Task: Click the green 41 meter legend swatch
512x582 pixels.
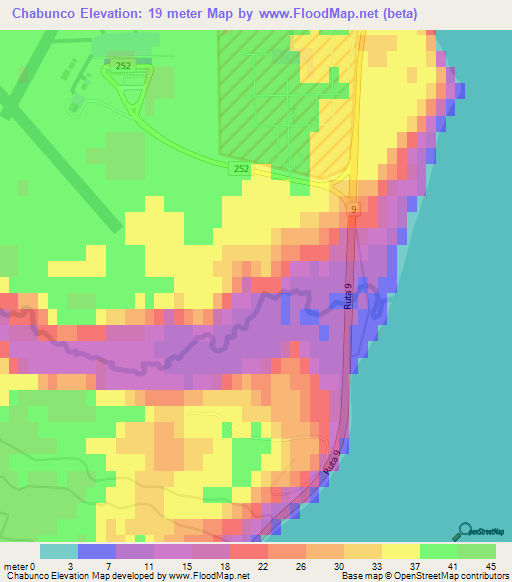Action: [x=439, y=552]
